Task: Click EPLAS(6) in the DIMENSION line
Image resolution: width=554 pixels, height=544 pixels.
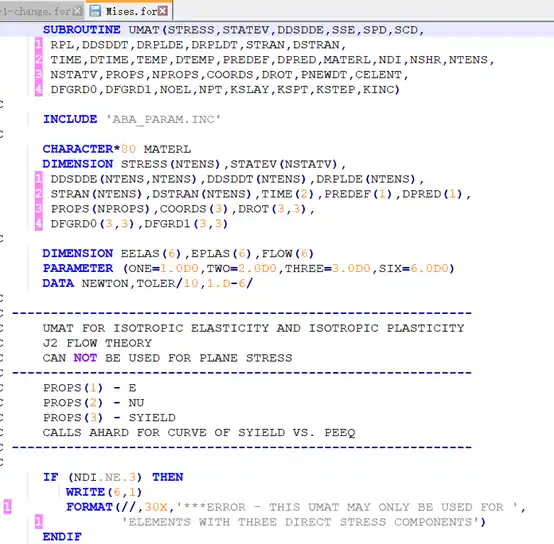Action: click(x=221, y=253)
